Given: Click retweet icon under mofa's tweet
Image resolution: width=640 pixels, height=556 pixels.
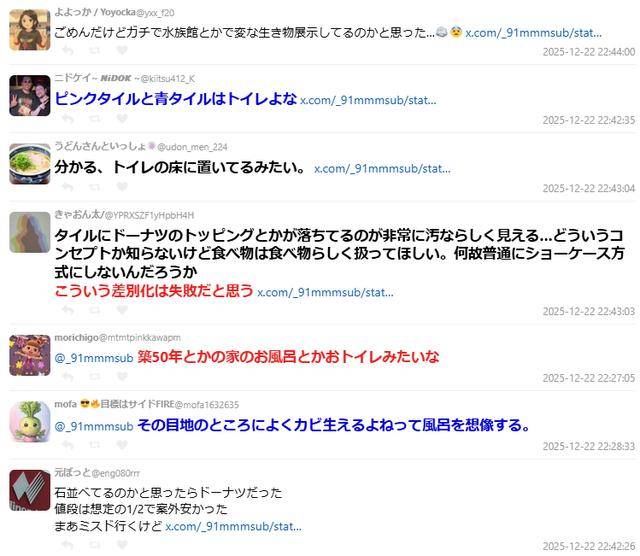Looking at the screenshot, I should click(95, 445).
